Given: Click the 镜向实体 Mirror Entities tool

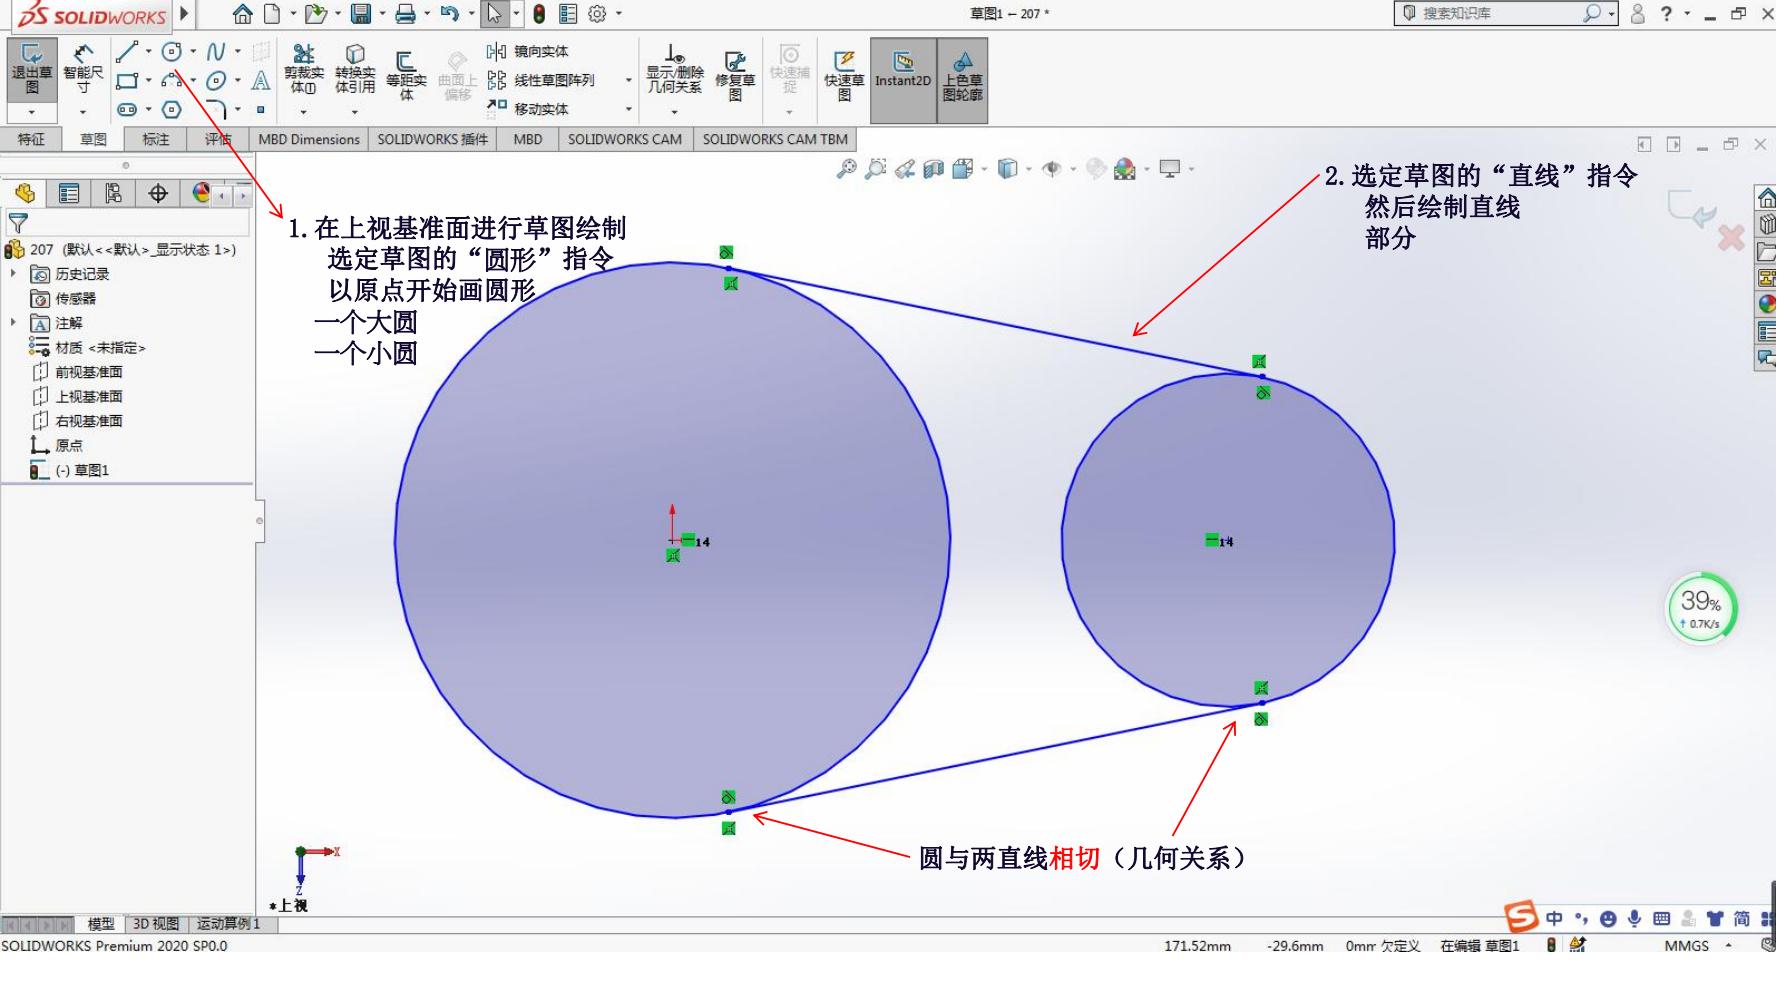Looking at the screenshot, I should pos(528,51).
